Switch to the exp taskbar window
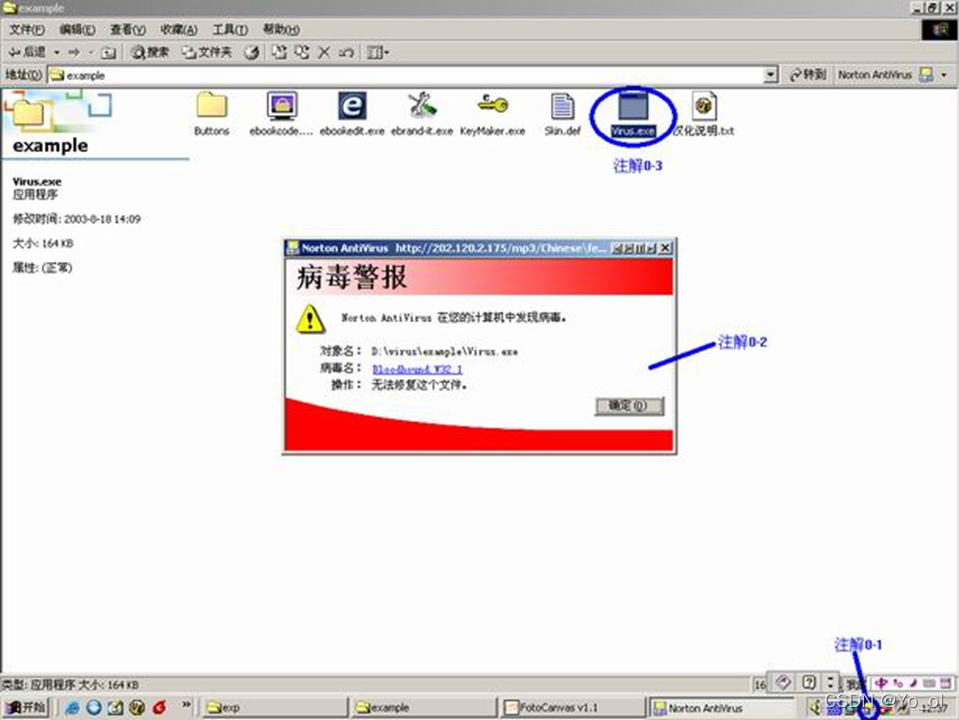 coord(275,707)
